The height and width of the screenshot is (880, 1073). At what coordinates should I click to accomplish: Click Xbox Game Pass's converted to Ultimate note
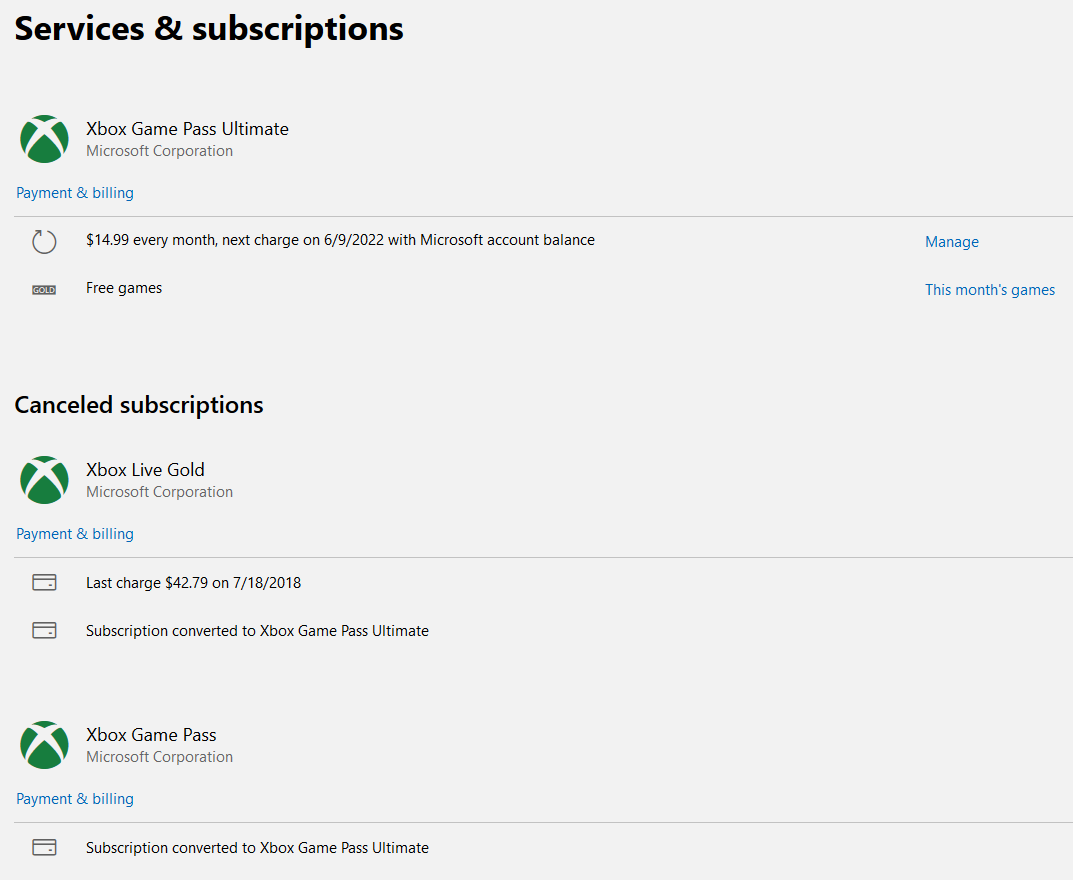(257, 848)
